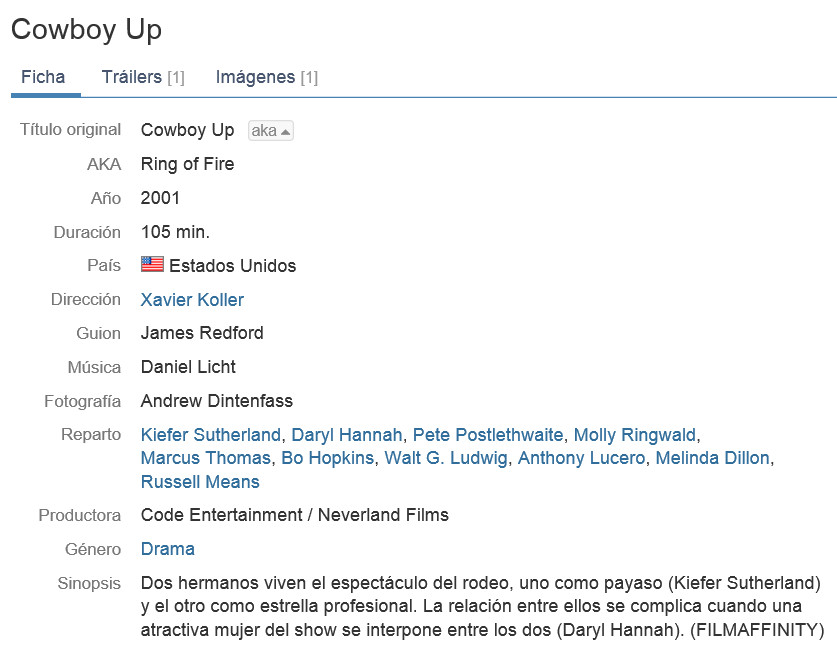
Task: Click the Estados Unidos country text
Action: (x=232, y=266)
